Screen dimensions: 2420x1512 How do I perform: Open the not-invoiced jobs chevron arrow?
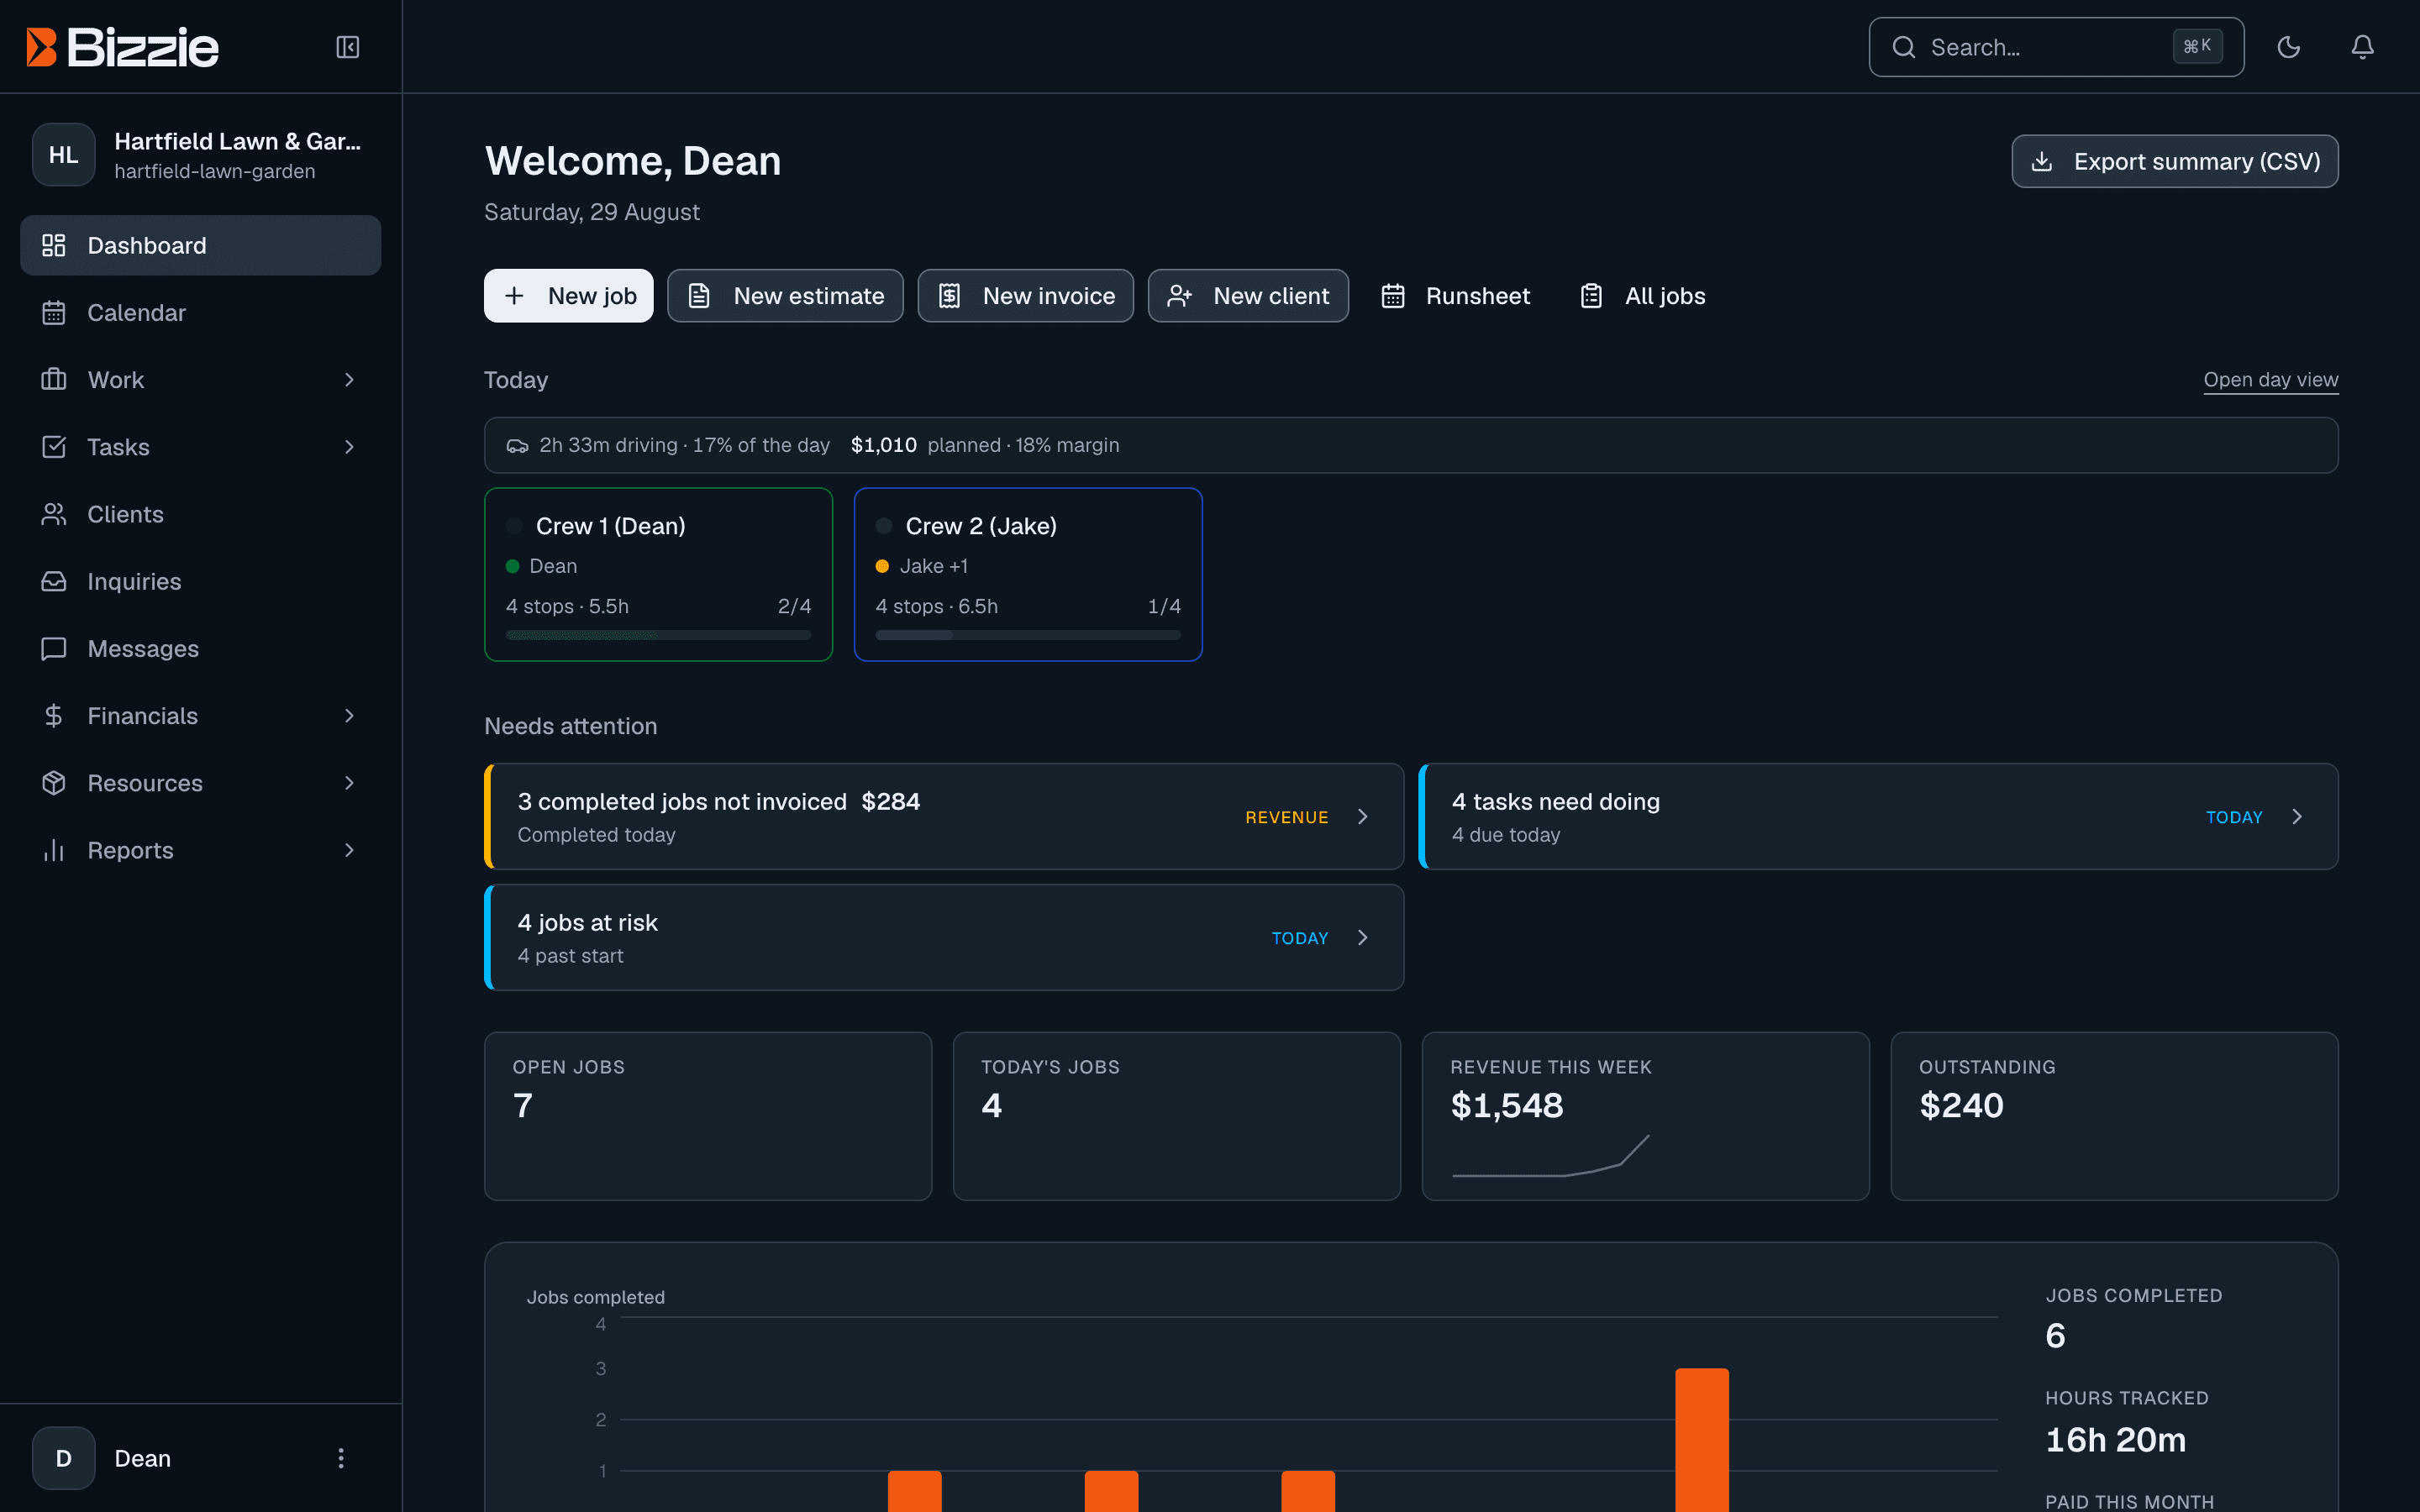point(1362,817)
